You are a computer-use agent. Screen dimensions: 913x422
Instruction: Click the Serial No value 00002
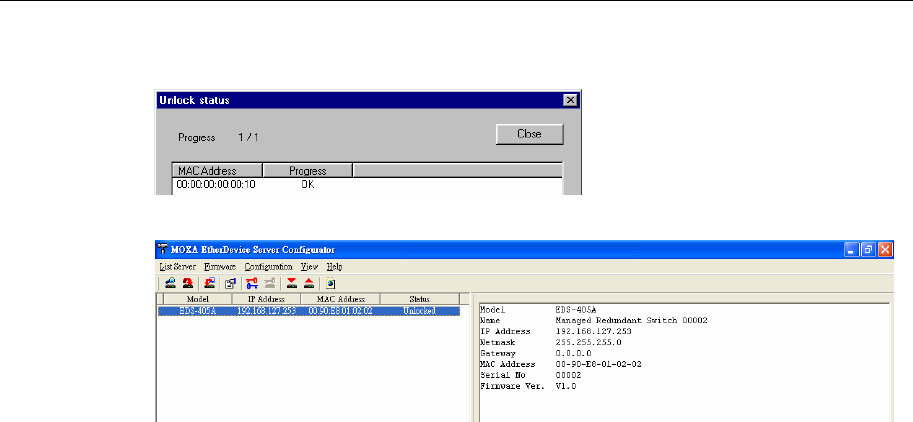[x=567, y=375]
